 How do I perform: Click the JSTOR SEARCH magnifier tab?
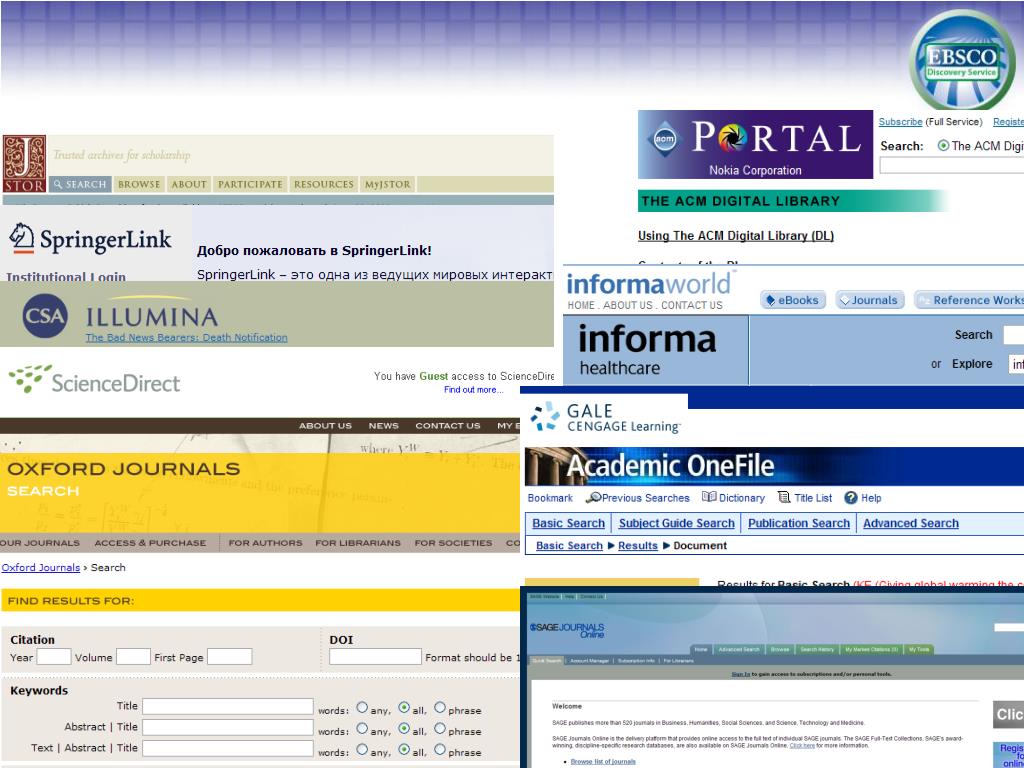[x=79, y=184]
